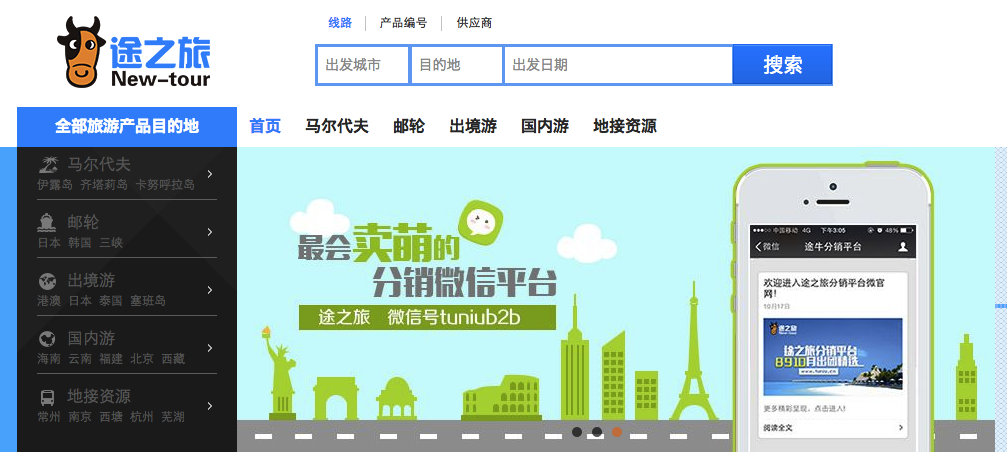Click the green WeChat smiley icon in banner
Screen dimensions: 1007x460
(479, 222)
